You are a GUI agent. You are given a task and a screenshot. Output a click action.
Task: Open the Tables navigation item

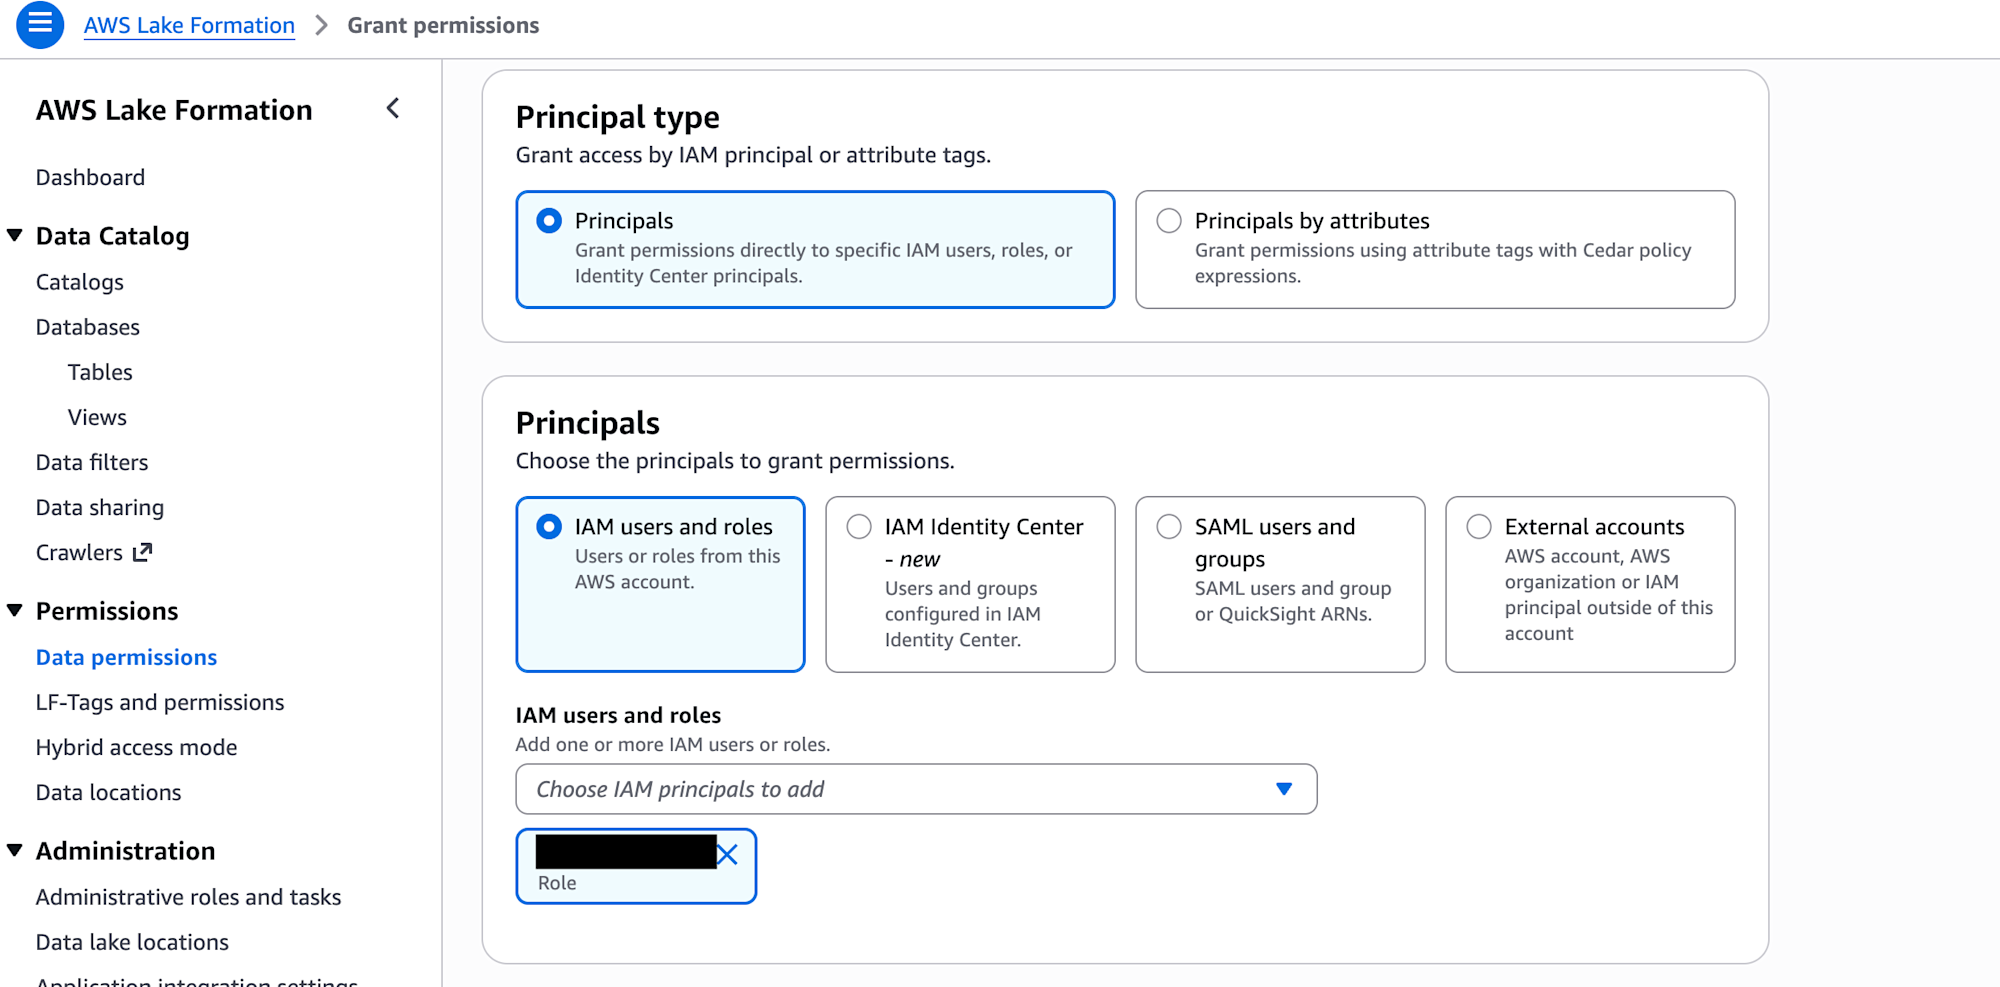100,372
